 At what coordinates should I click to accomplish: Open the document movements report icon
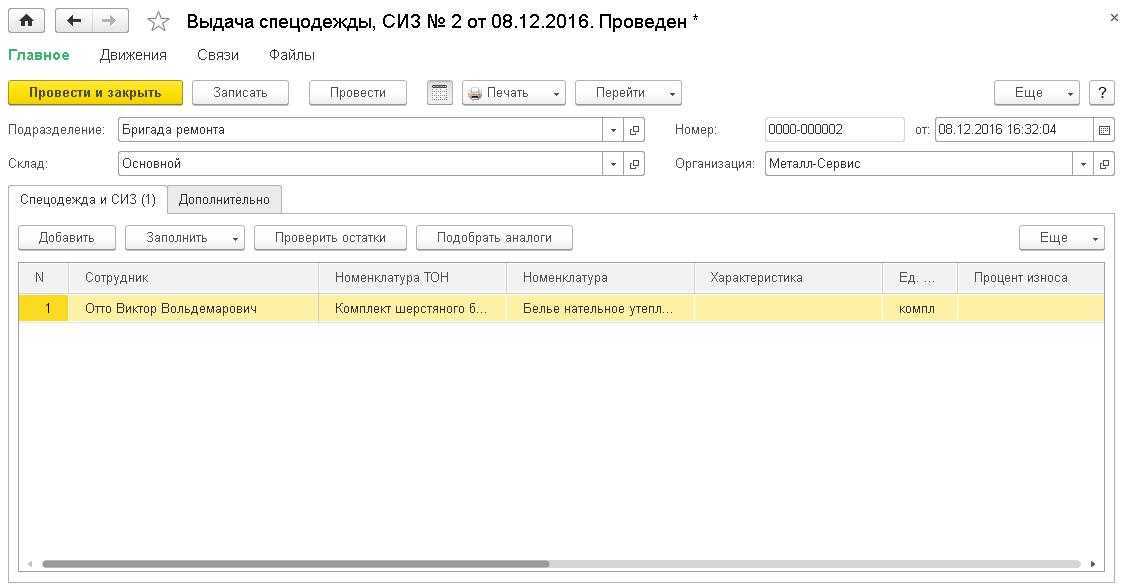pyautogui.click(x=440, y=93)
